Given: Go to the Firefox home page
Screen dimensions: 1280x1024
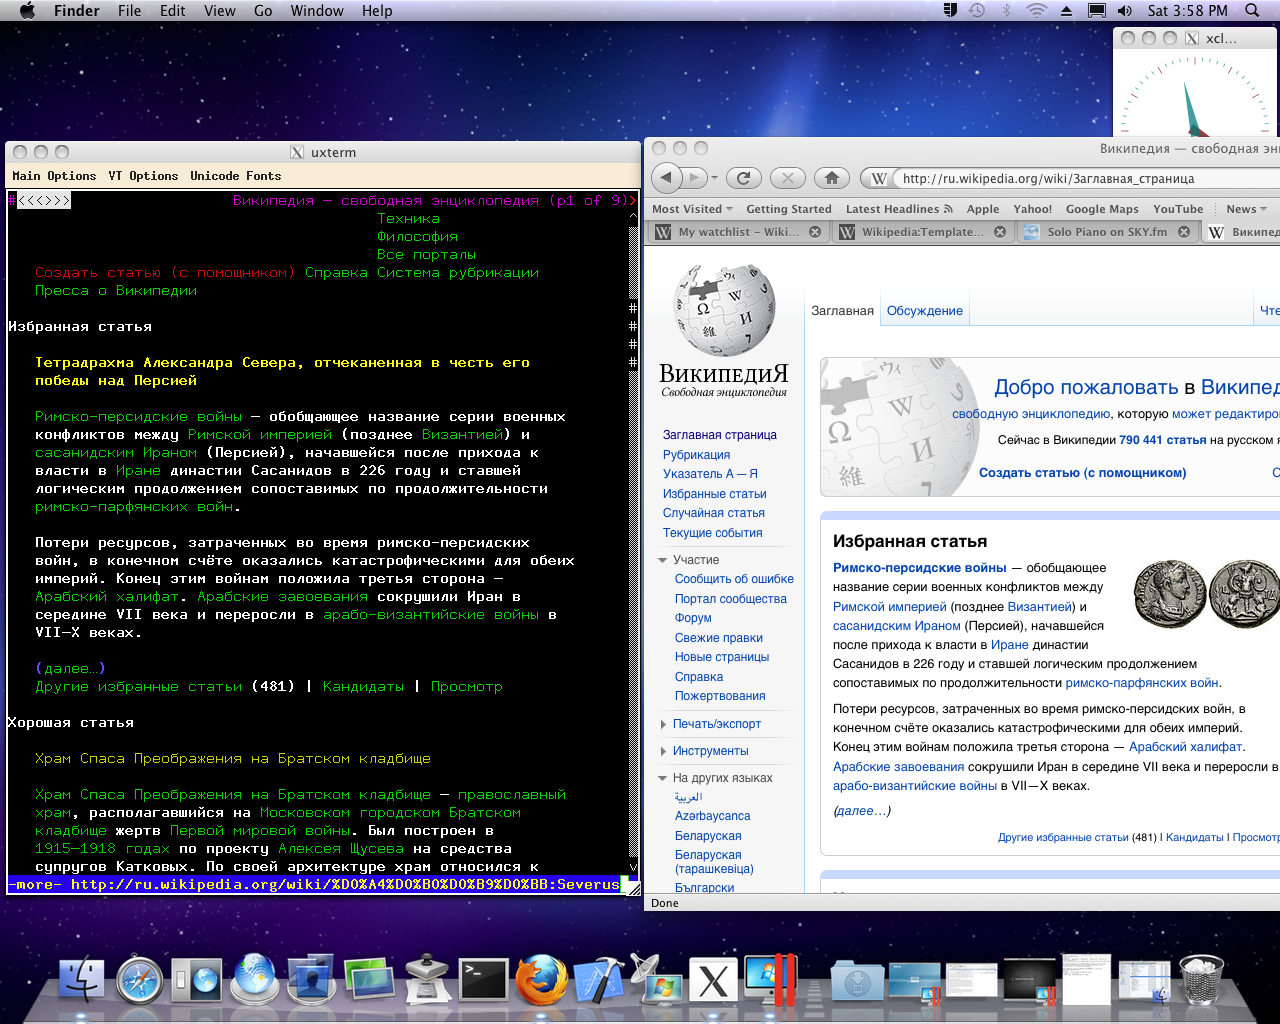Looking at the screenshot, I should click(831, 178).
